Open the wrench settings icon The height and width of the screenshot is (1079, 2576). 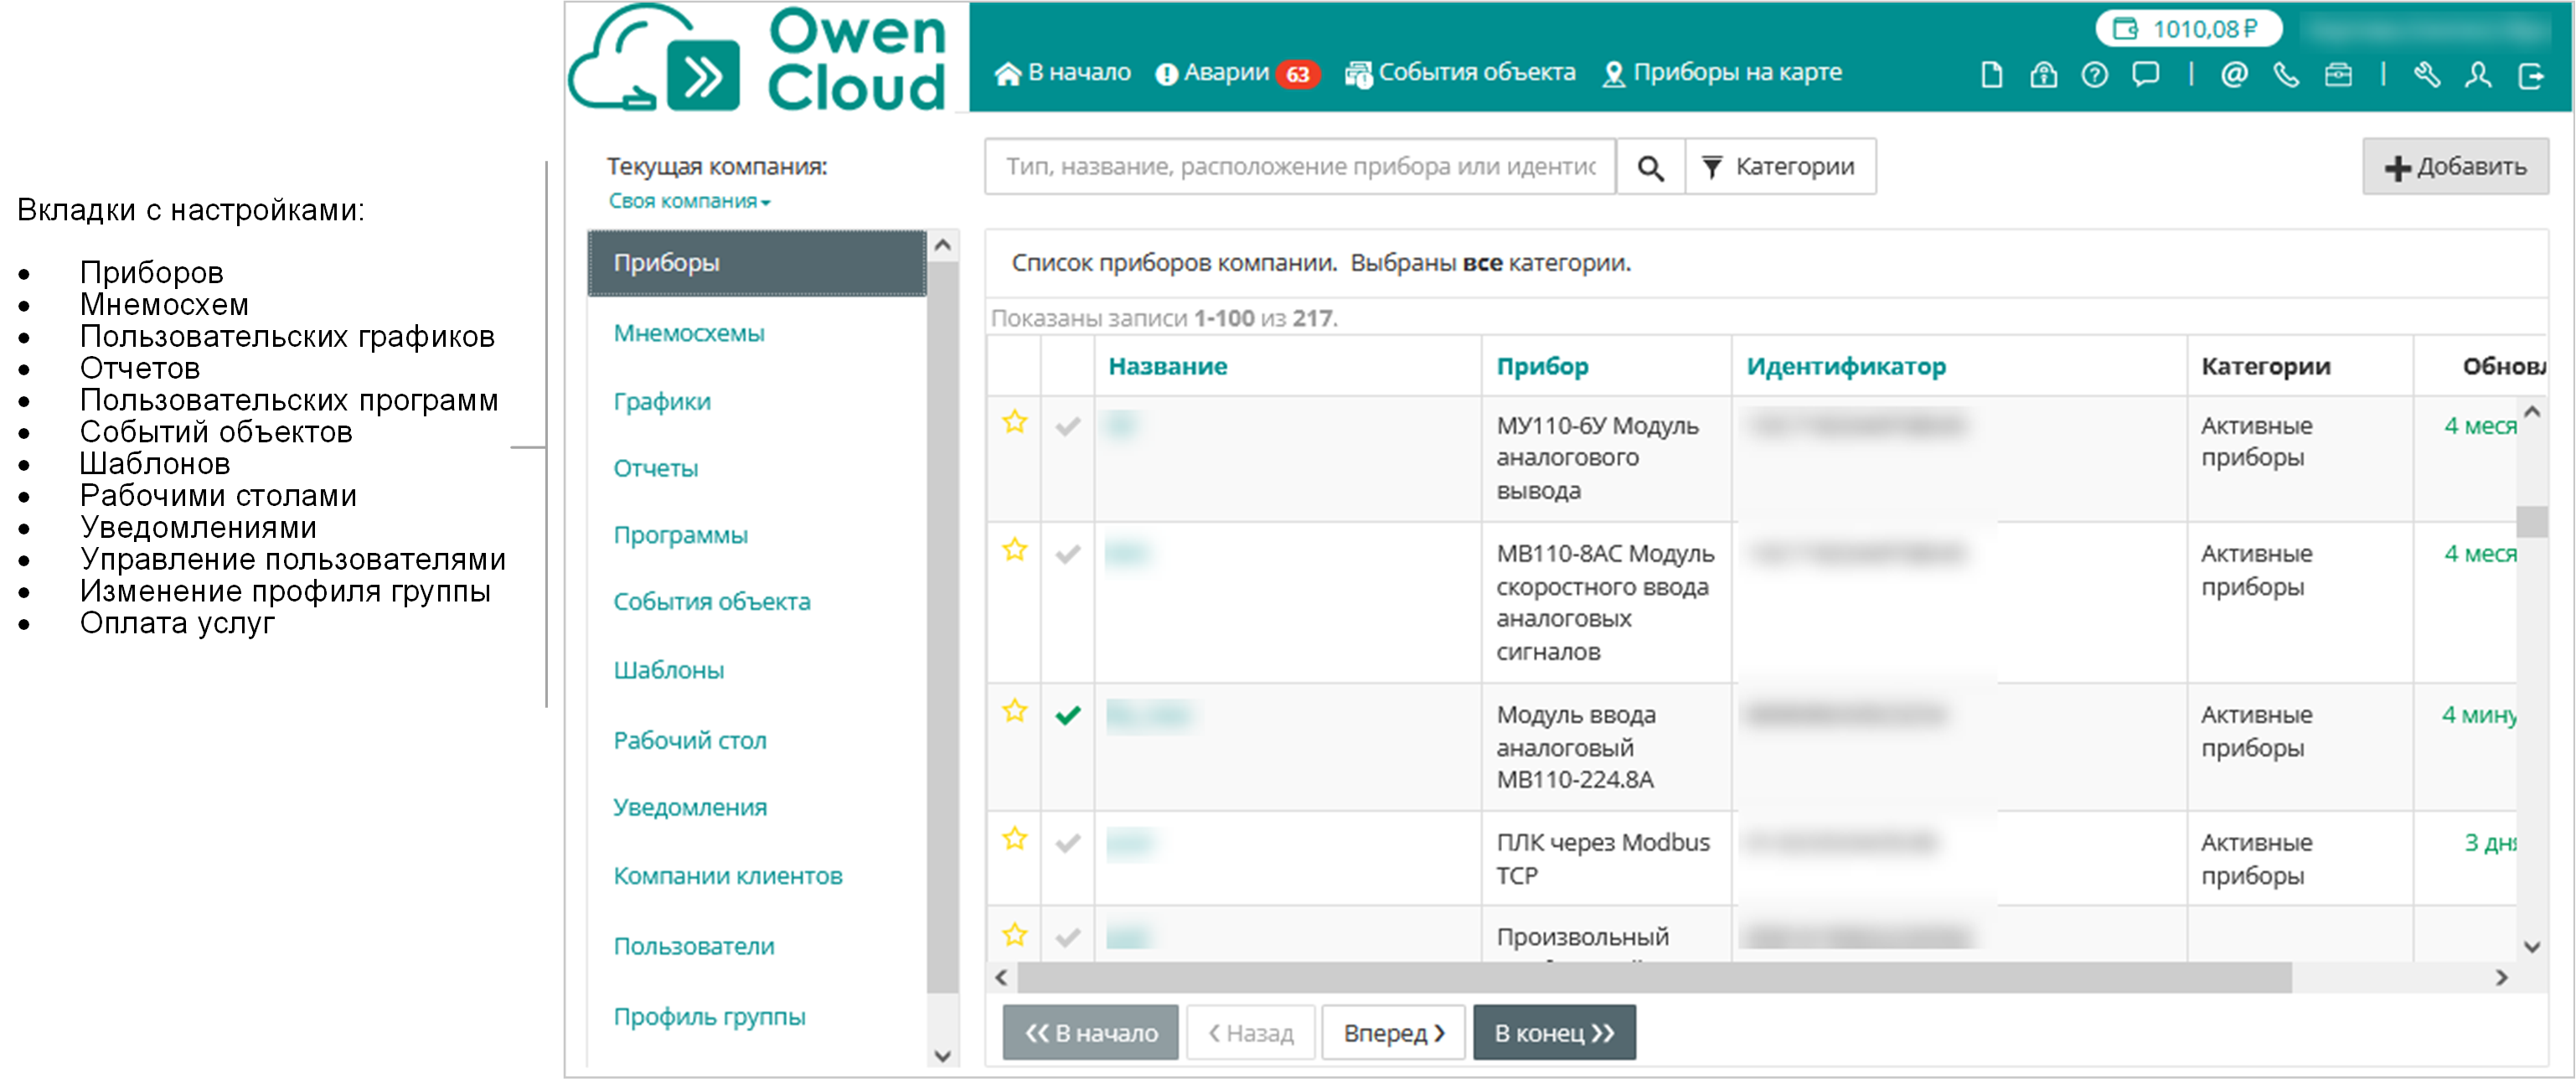point(2427,75)
